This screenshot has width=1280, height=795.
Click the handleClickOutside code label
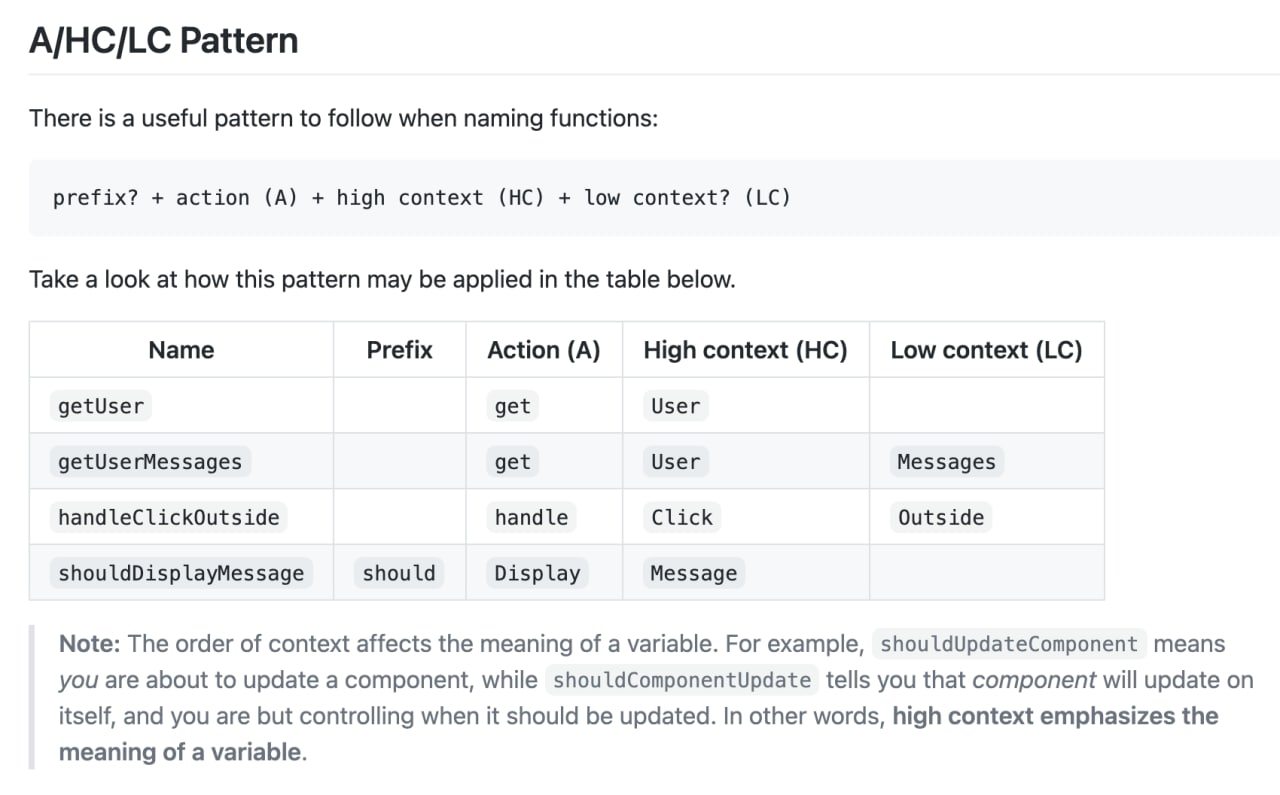click(x=169, y=517)
